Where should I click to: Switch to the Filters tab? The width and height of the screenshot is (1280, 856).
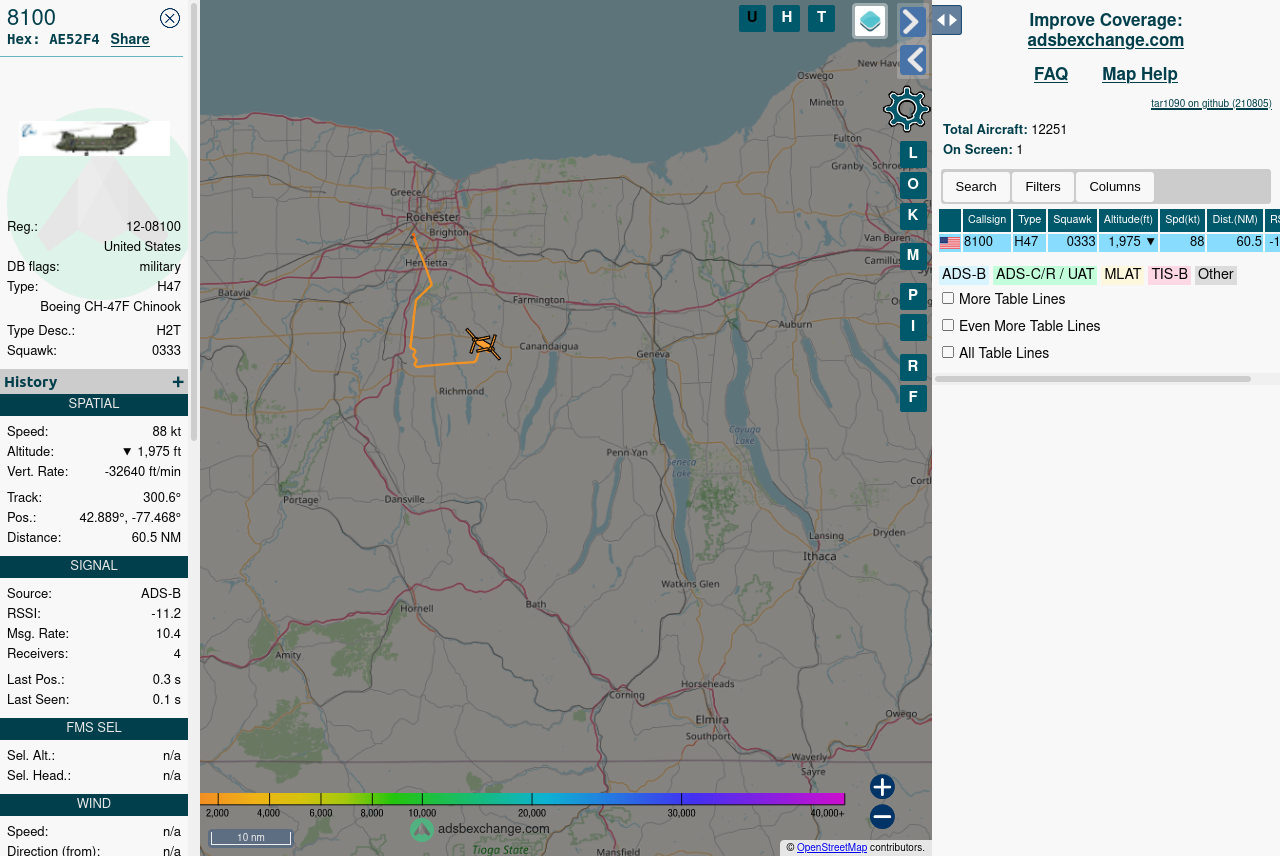[1043, 187]
